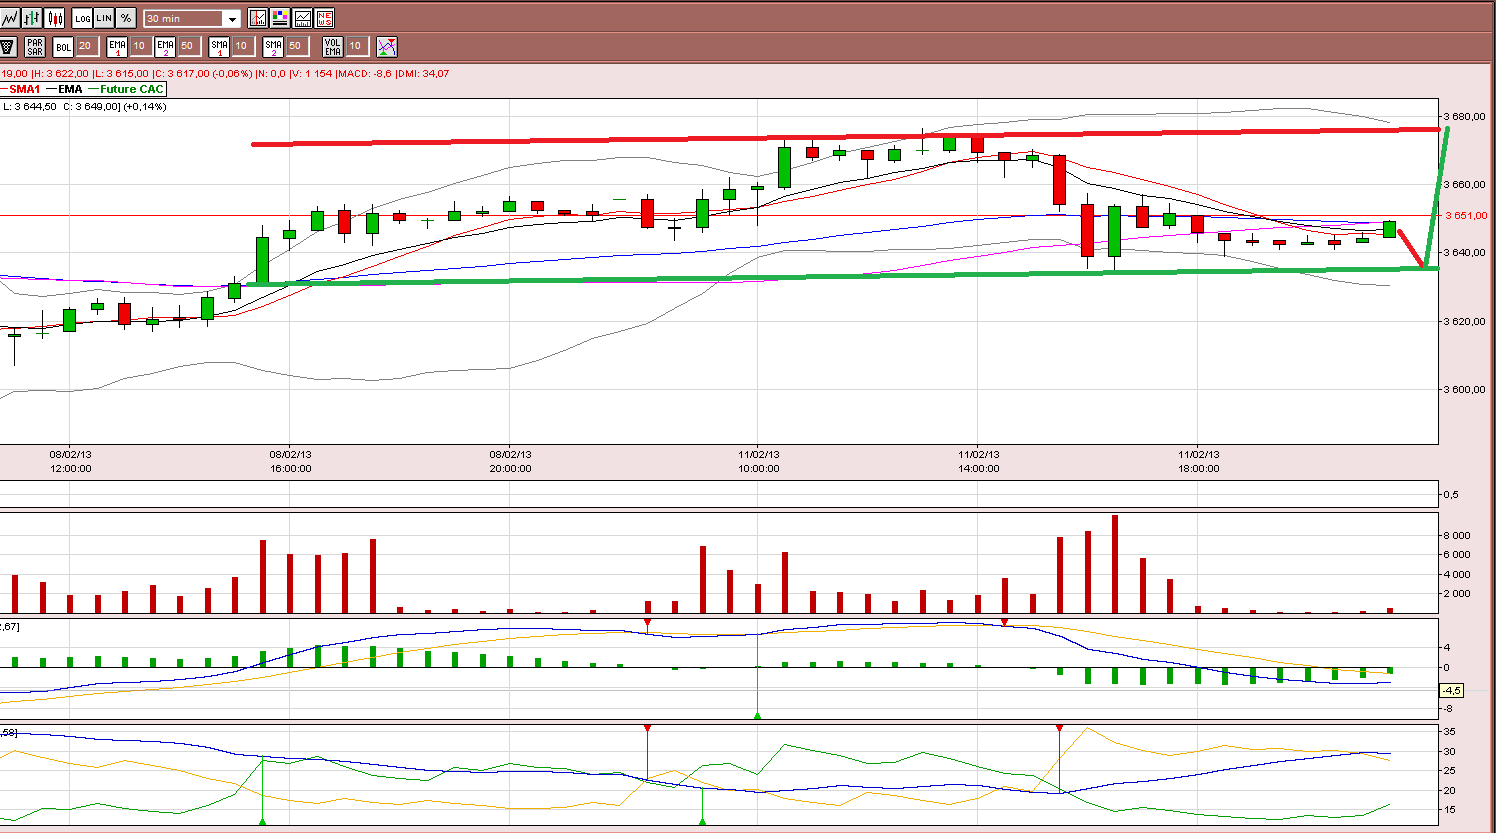Viewport: 1496px width, 833px height.
Task: Toggle the SMA 2 indicator
Action: [x=273, y=46]
